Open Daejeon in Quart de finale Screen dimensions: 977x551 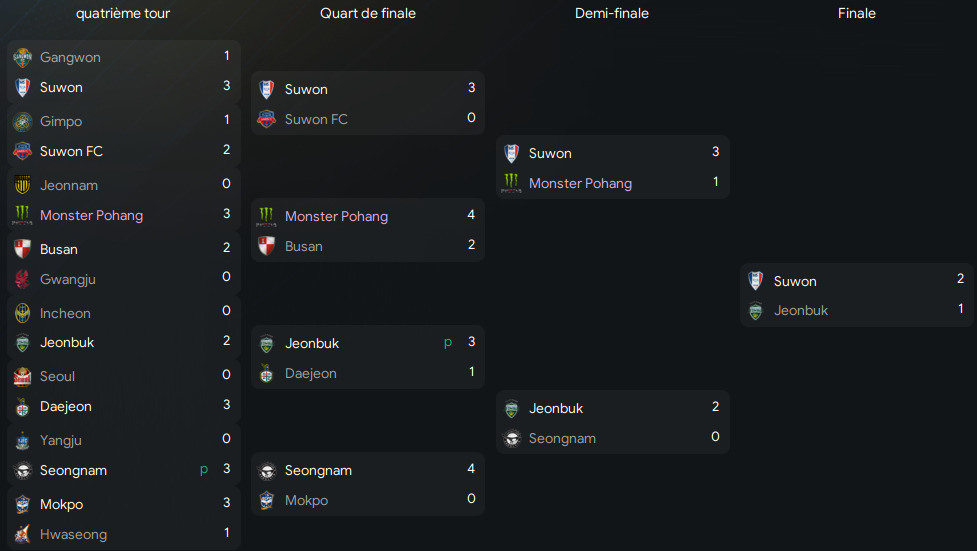click(x=310, y=373)
